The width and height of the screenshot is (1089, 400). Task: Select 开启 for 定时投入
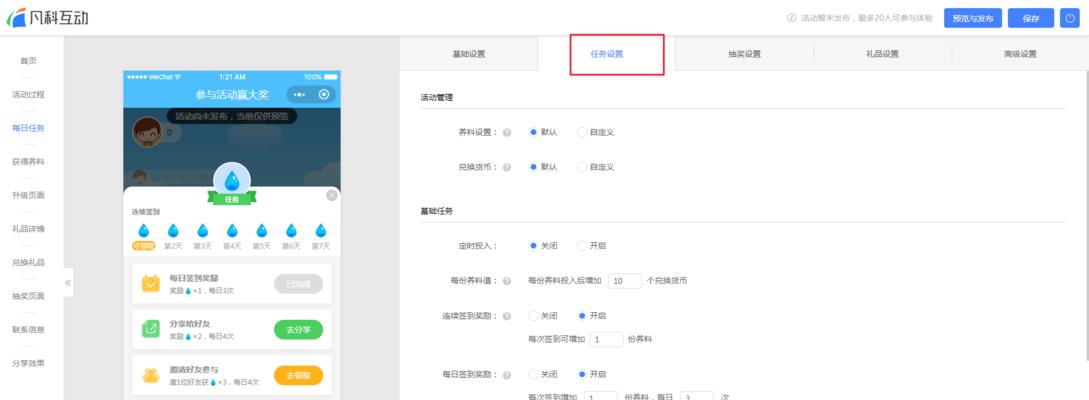(x=582, y=246)
